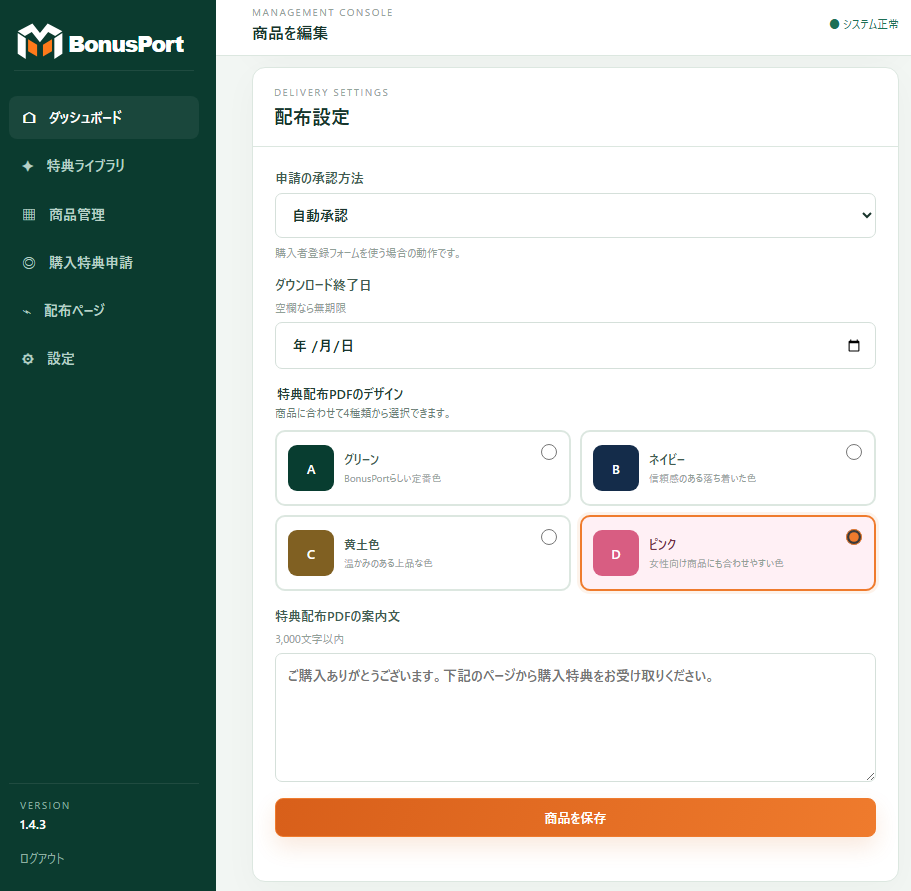Click the selected ピンク radio button
The image size is (911, 891).
(853, 537)
